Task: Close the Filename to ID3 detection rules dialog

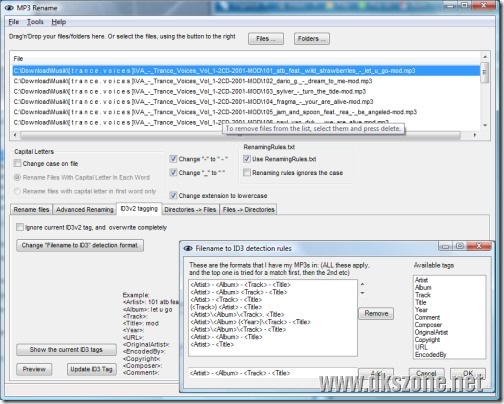Action: point(479,246)
